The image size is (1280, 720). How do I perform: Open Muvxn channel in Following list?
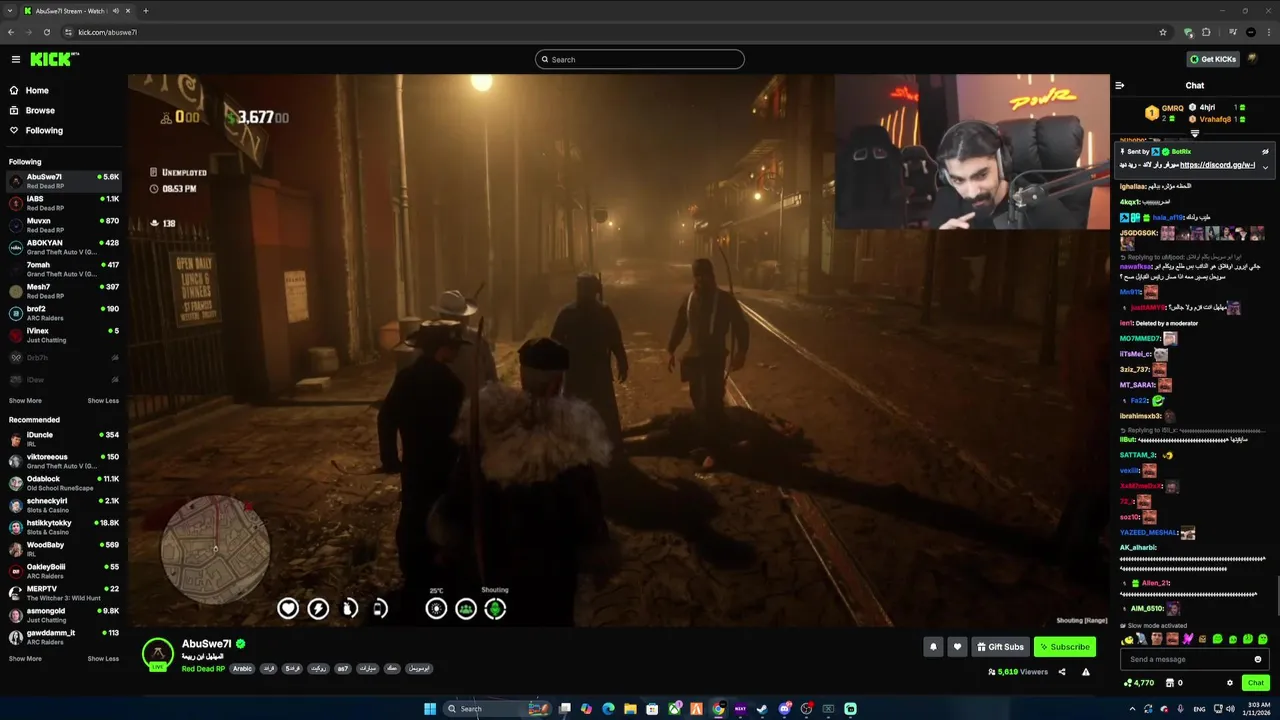[64, 225]
